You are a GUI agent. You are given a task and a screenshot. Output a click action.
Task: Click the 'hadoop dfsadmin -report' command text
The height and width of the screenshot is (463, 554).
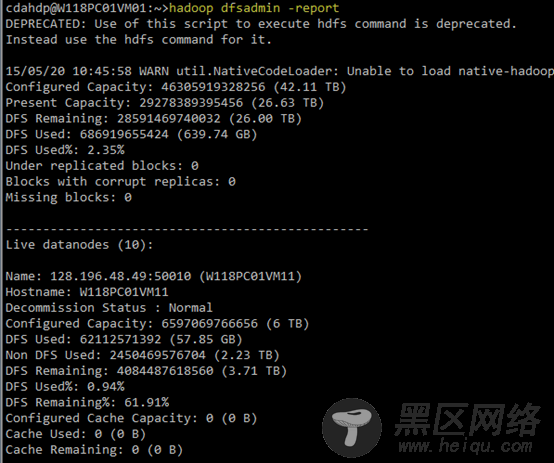coord(254,8)
